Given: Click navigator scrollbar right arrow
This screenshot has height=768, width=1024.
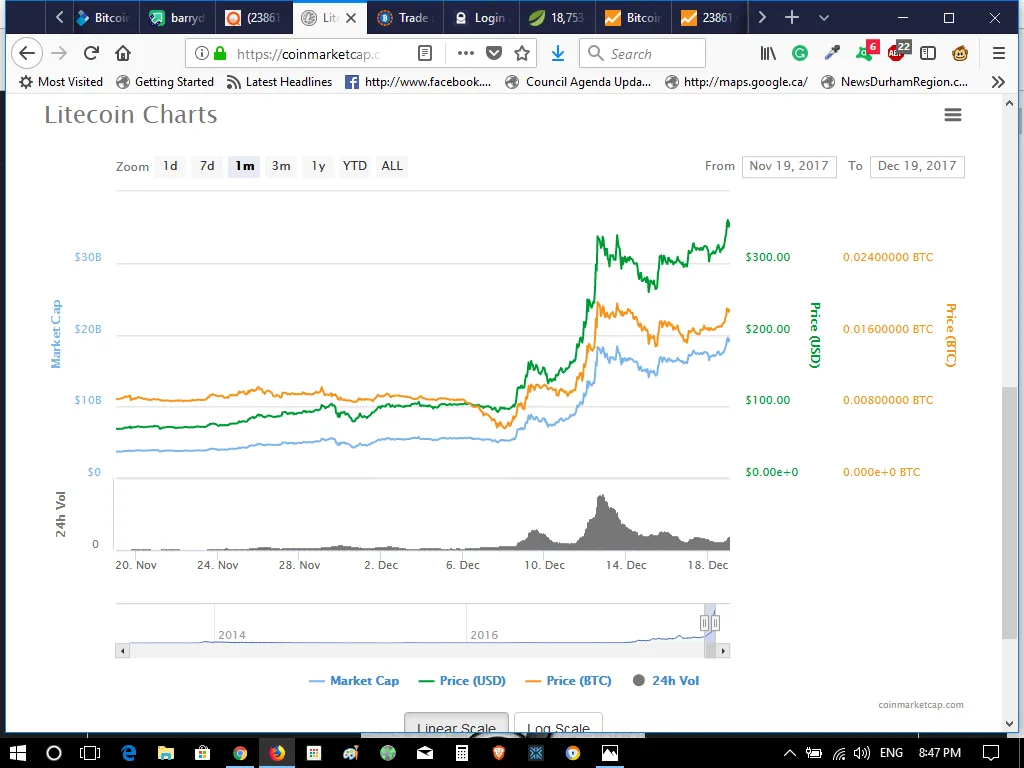Looking at the screenshot, I should pos(723,650).
